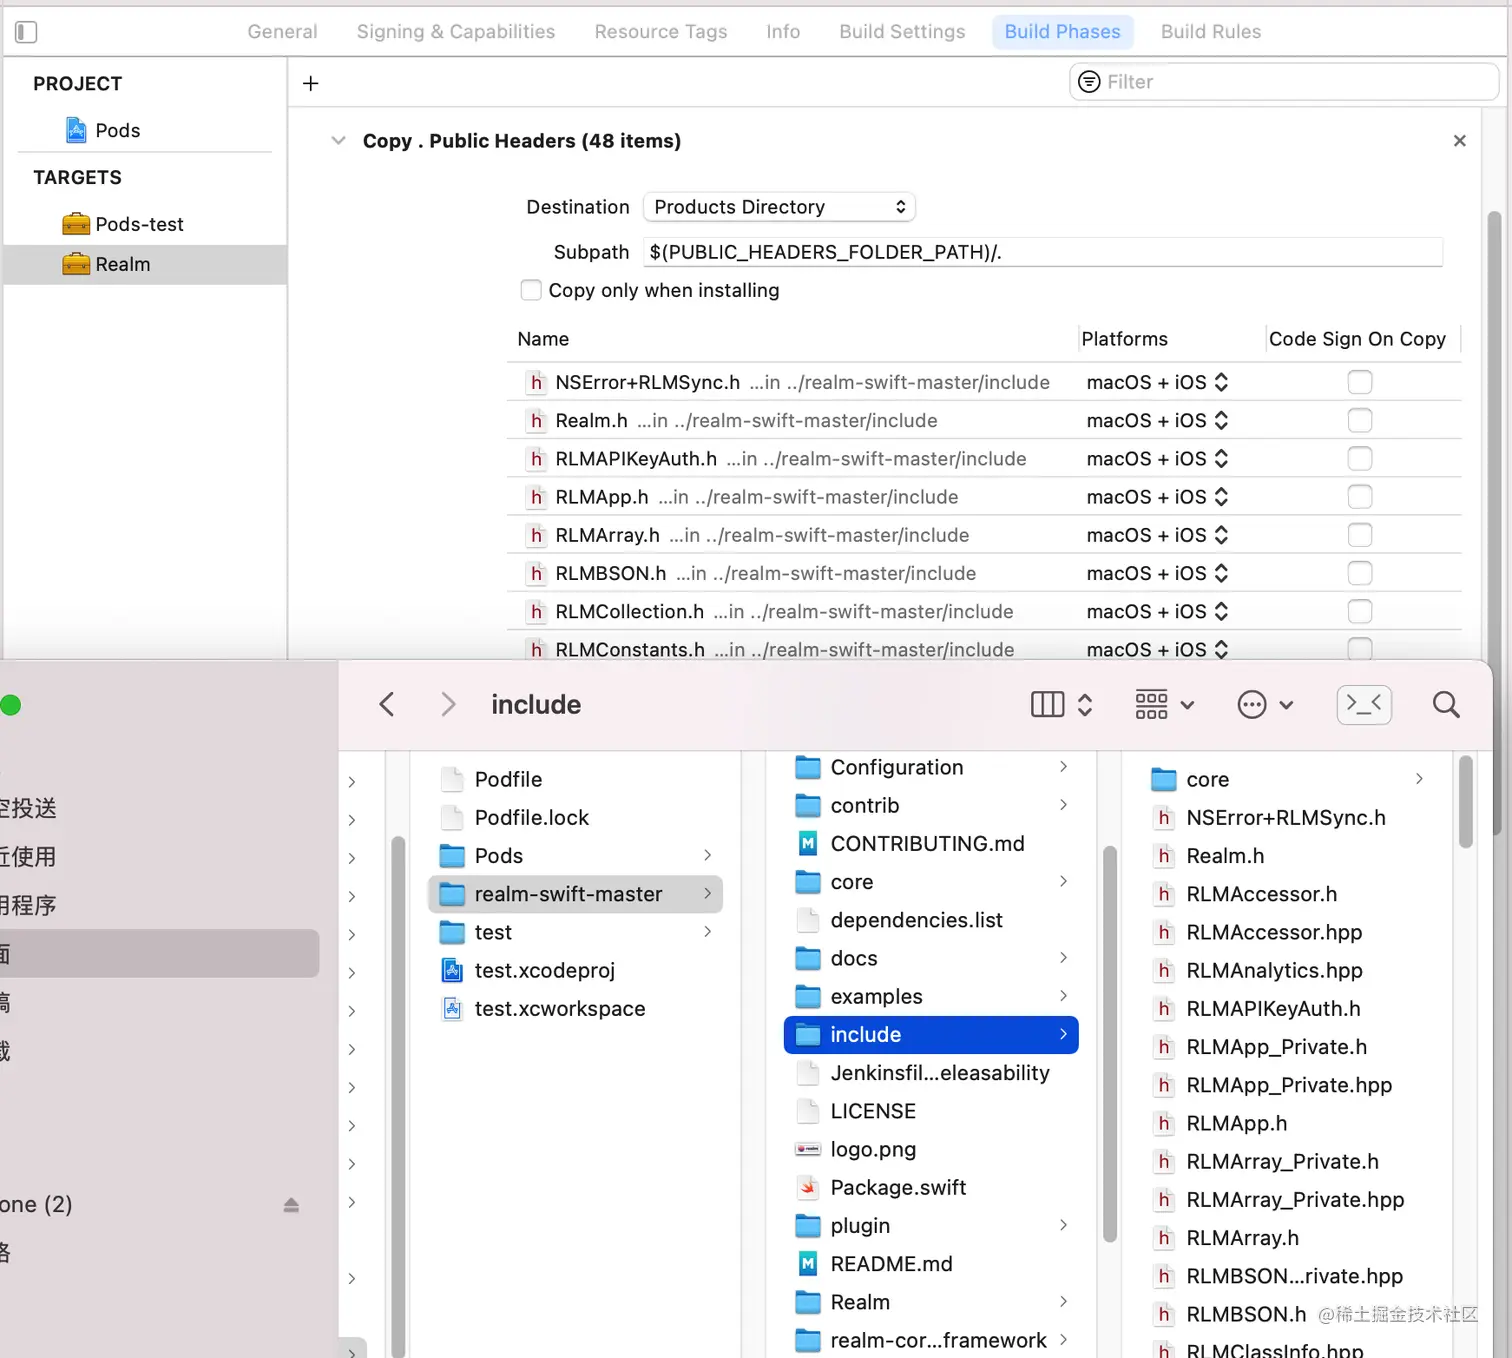Screen dimensions: 1512x1358
Task: Enable Copy only when installing checkbox
Action: (x=531, y=290)
